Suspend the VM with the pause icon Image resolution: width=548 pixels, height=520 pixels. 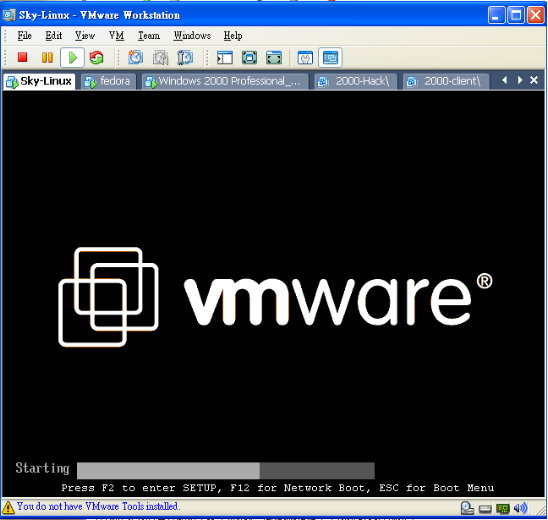point(47,57)
